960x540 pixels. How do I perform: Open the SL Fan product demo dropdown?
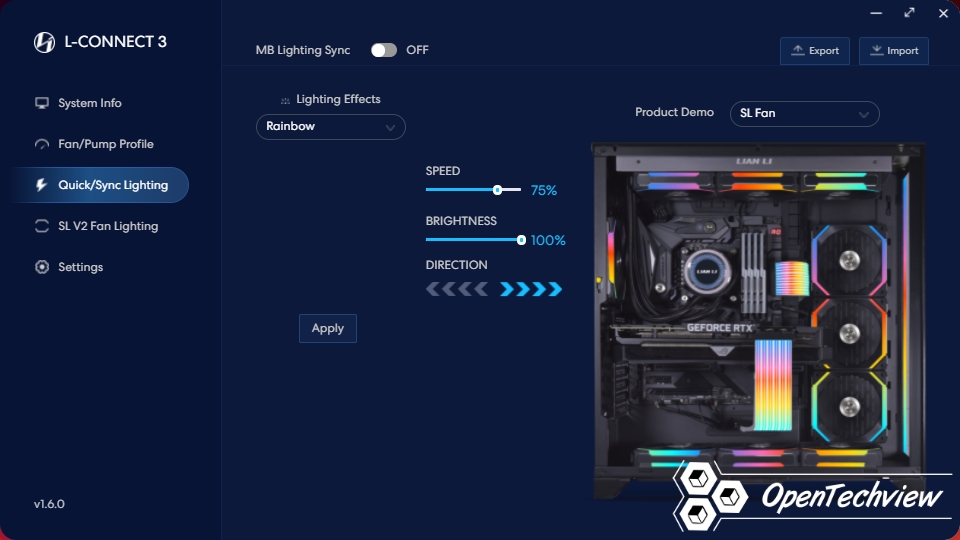coord(804,114)
